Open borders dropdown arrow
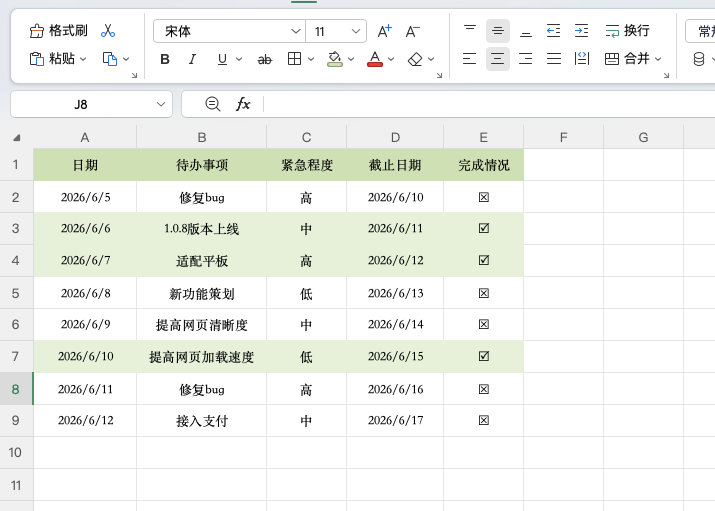Screen dimensions: 715x511 [x=311, y=59]
